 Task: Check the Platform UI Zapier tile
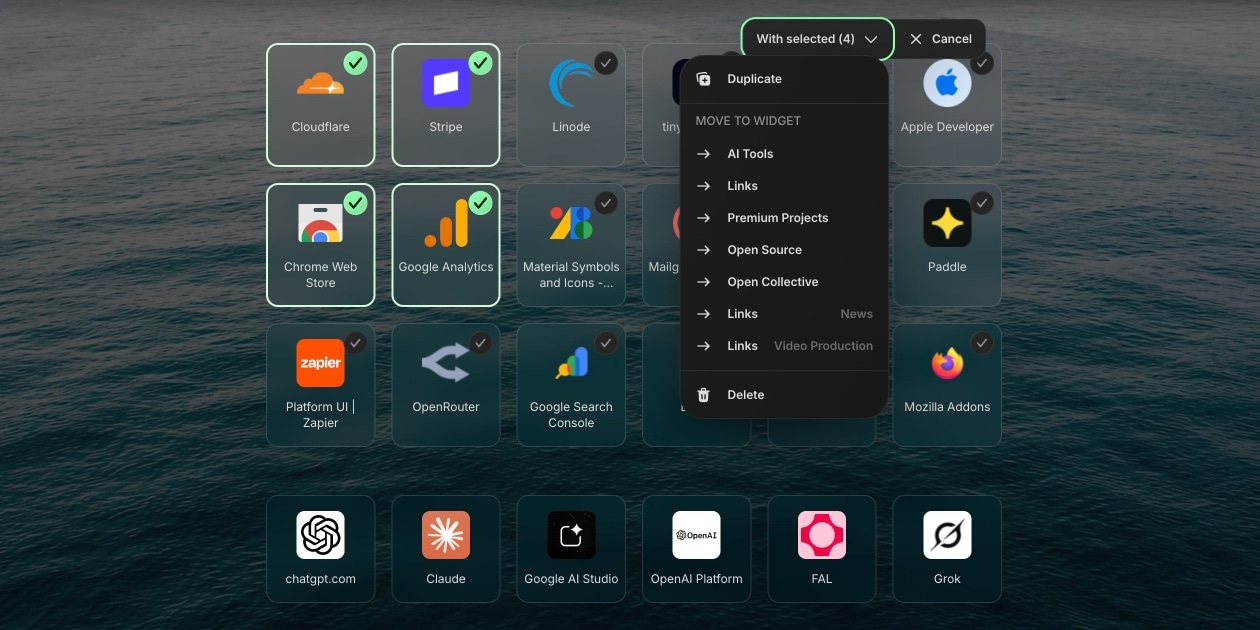[355, 343]
